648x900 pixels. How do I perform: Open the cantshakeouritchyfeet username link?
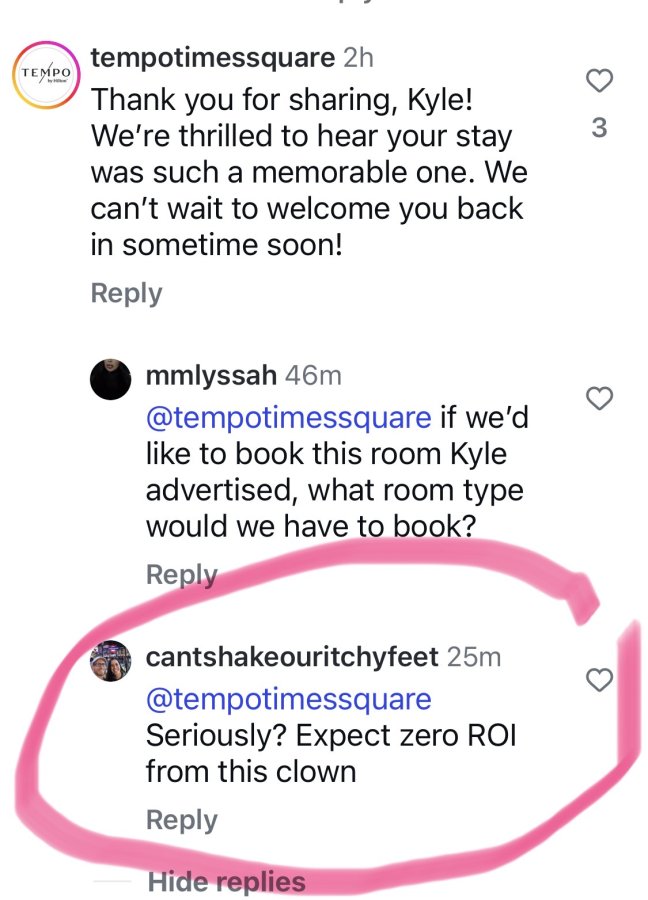pos(292,657)
